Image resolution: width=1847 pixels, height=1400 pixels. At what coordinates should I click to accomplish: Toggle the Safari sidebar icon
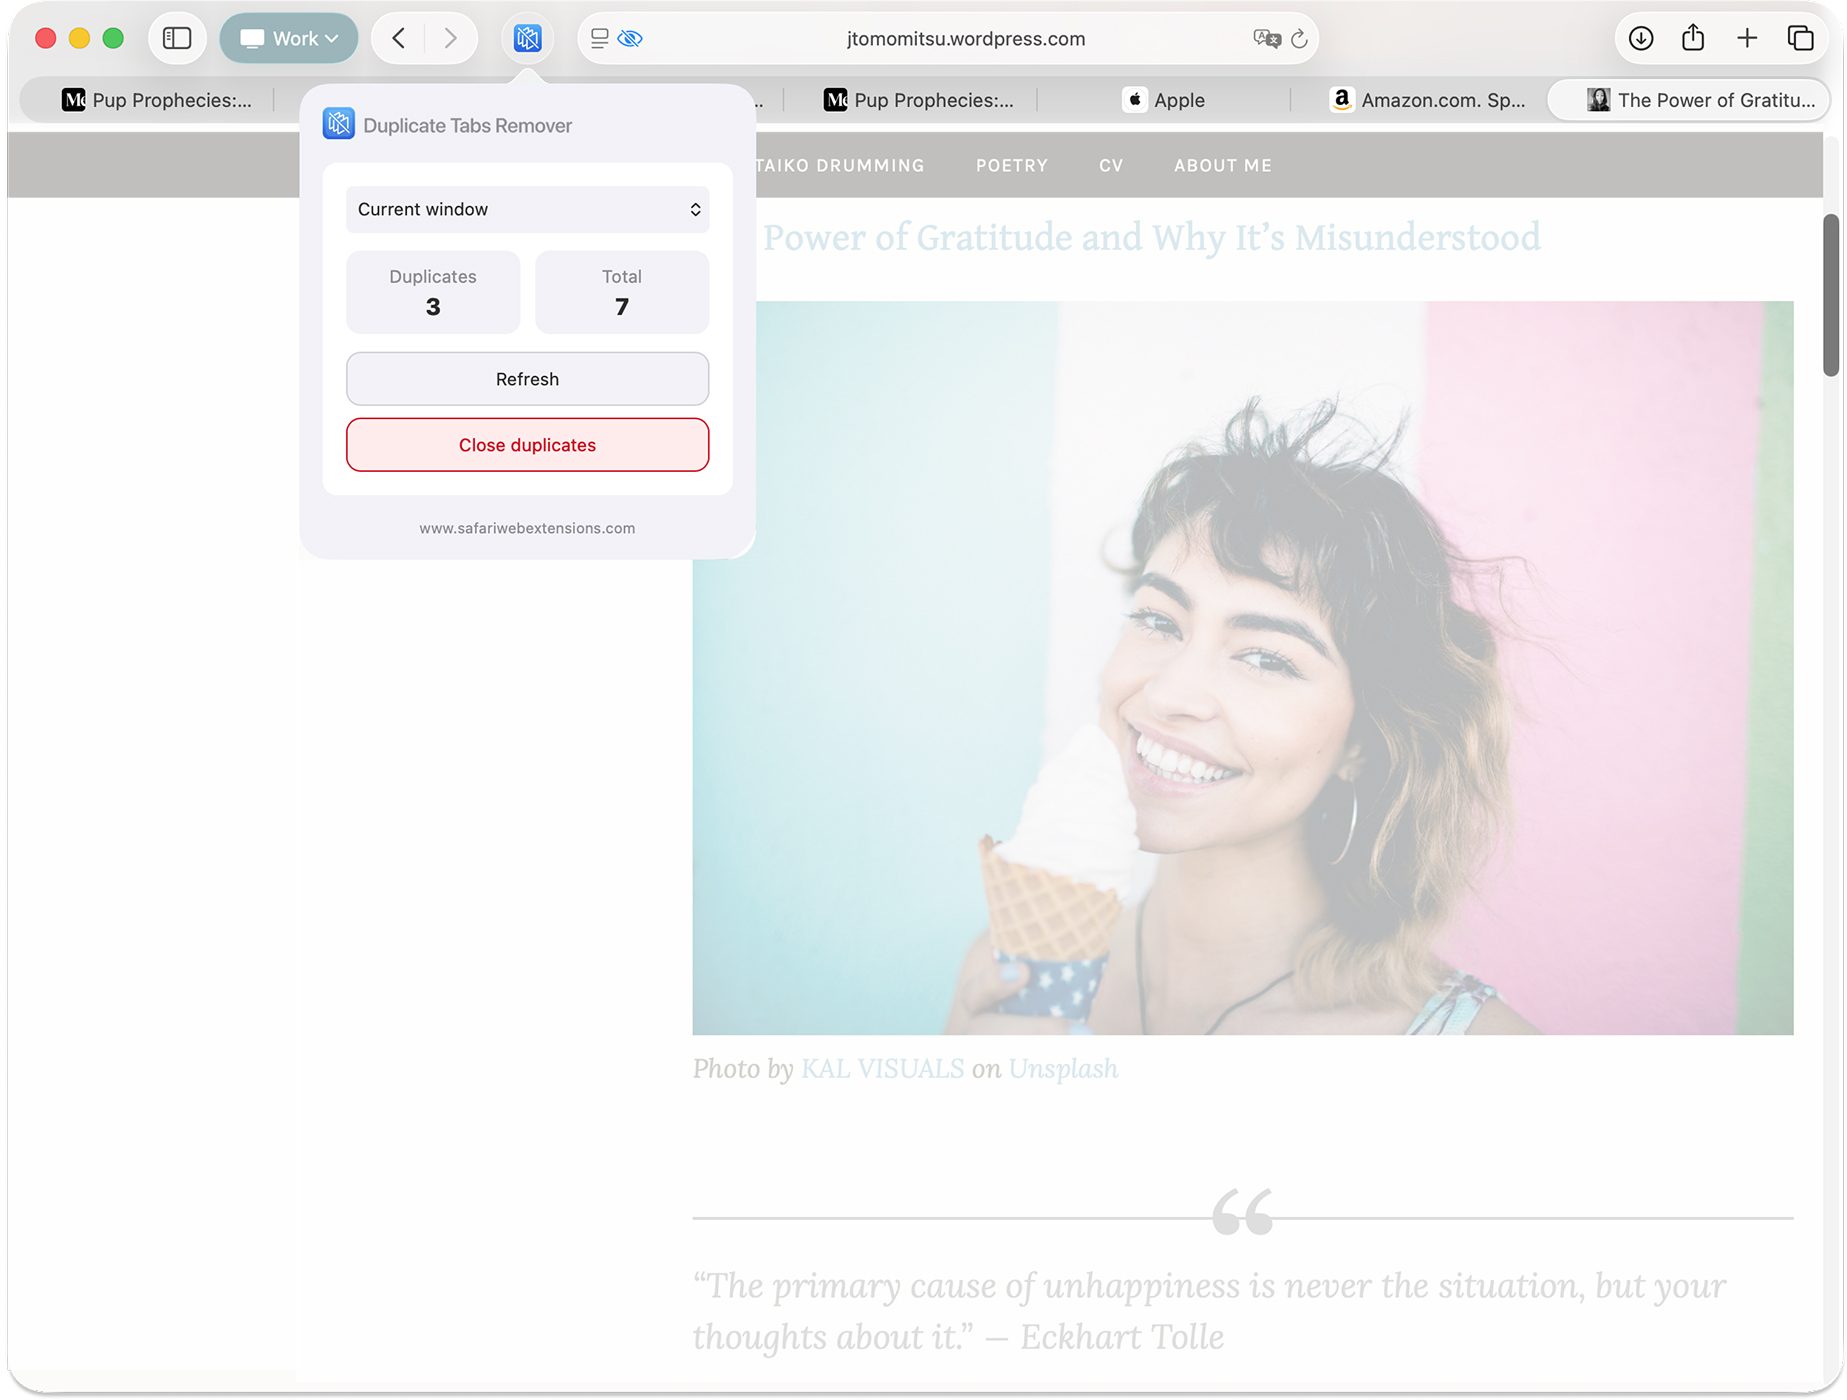pyautogui.click(x=177, y=39)
